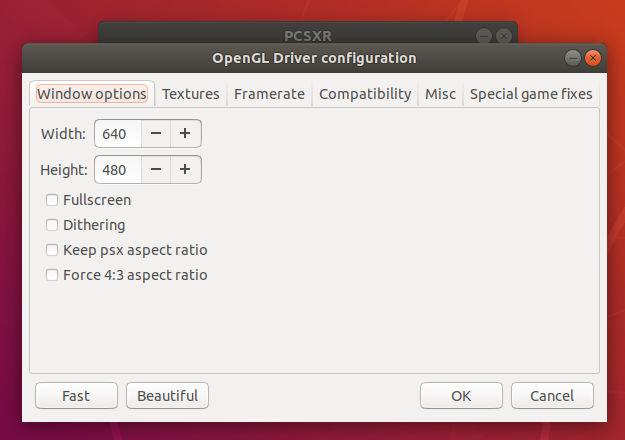Close the OpenGL Driver configuration window
Screen dimensions: 625x440
coord(593,58)
